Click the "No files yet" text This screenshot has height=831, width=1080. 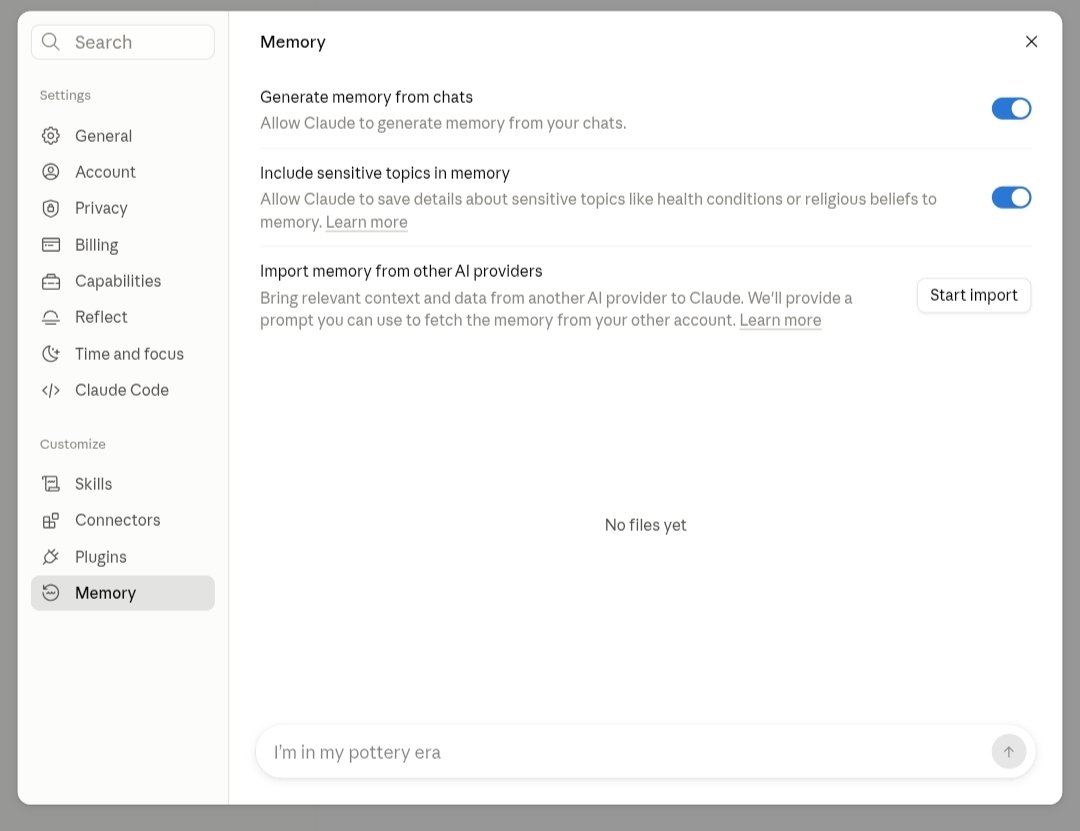[x=645, y=525]
